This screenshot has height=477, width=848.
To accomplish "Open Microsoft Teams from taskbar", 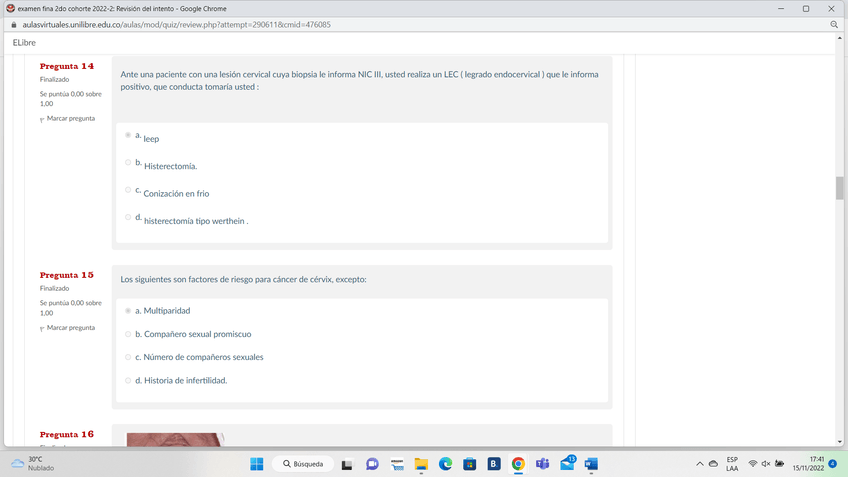I will [x=542, y=464].
